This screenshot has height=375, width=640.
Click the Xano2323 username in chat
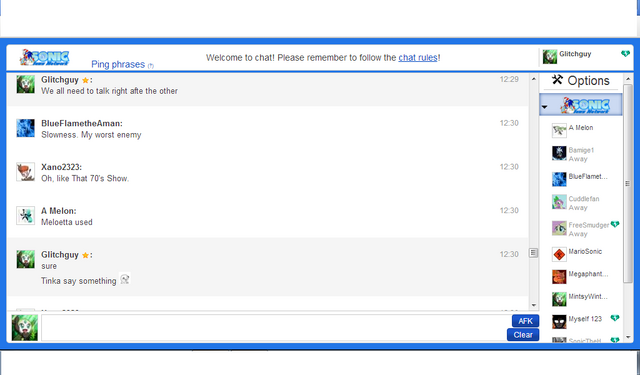(61, 167)
